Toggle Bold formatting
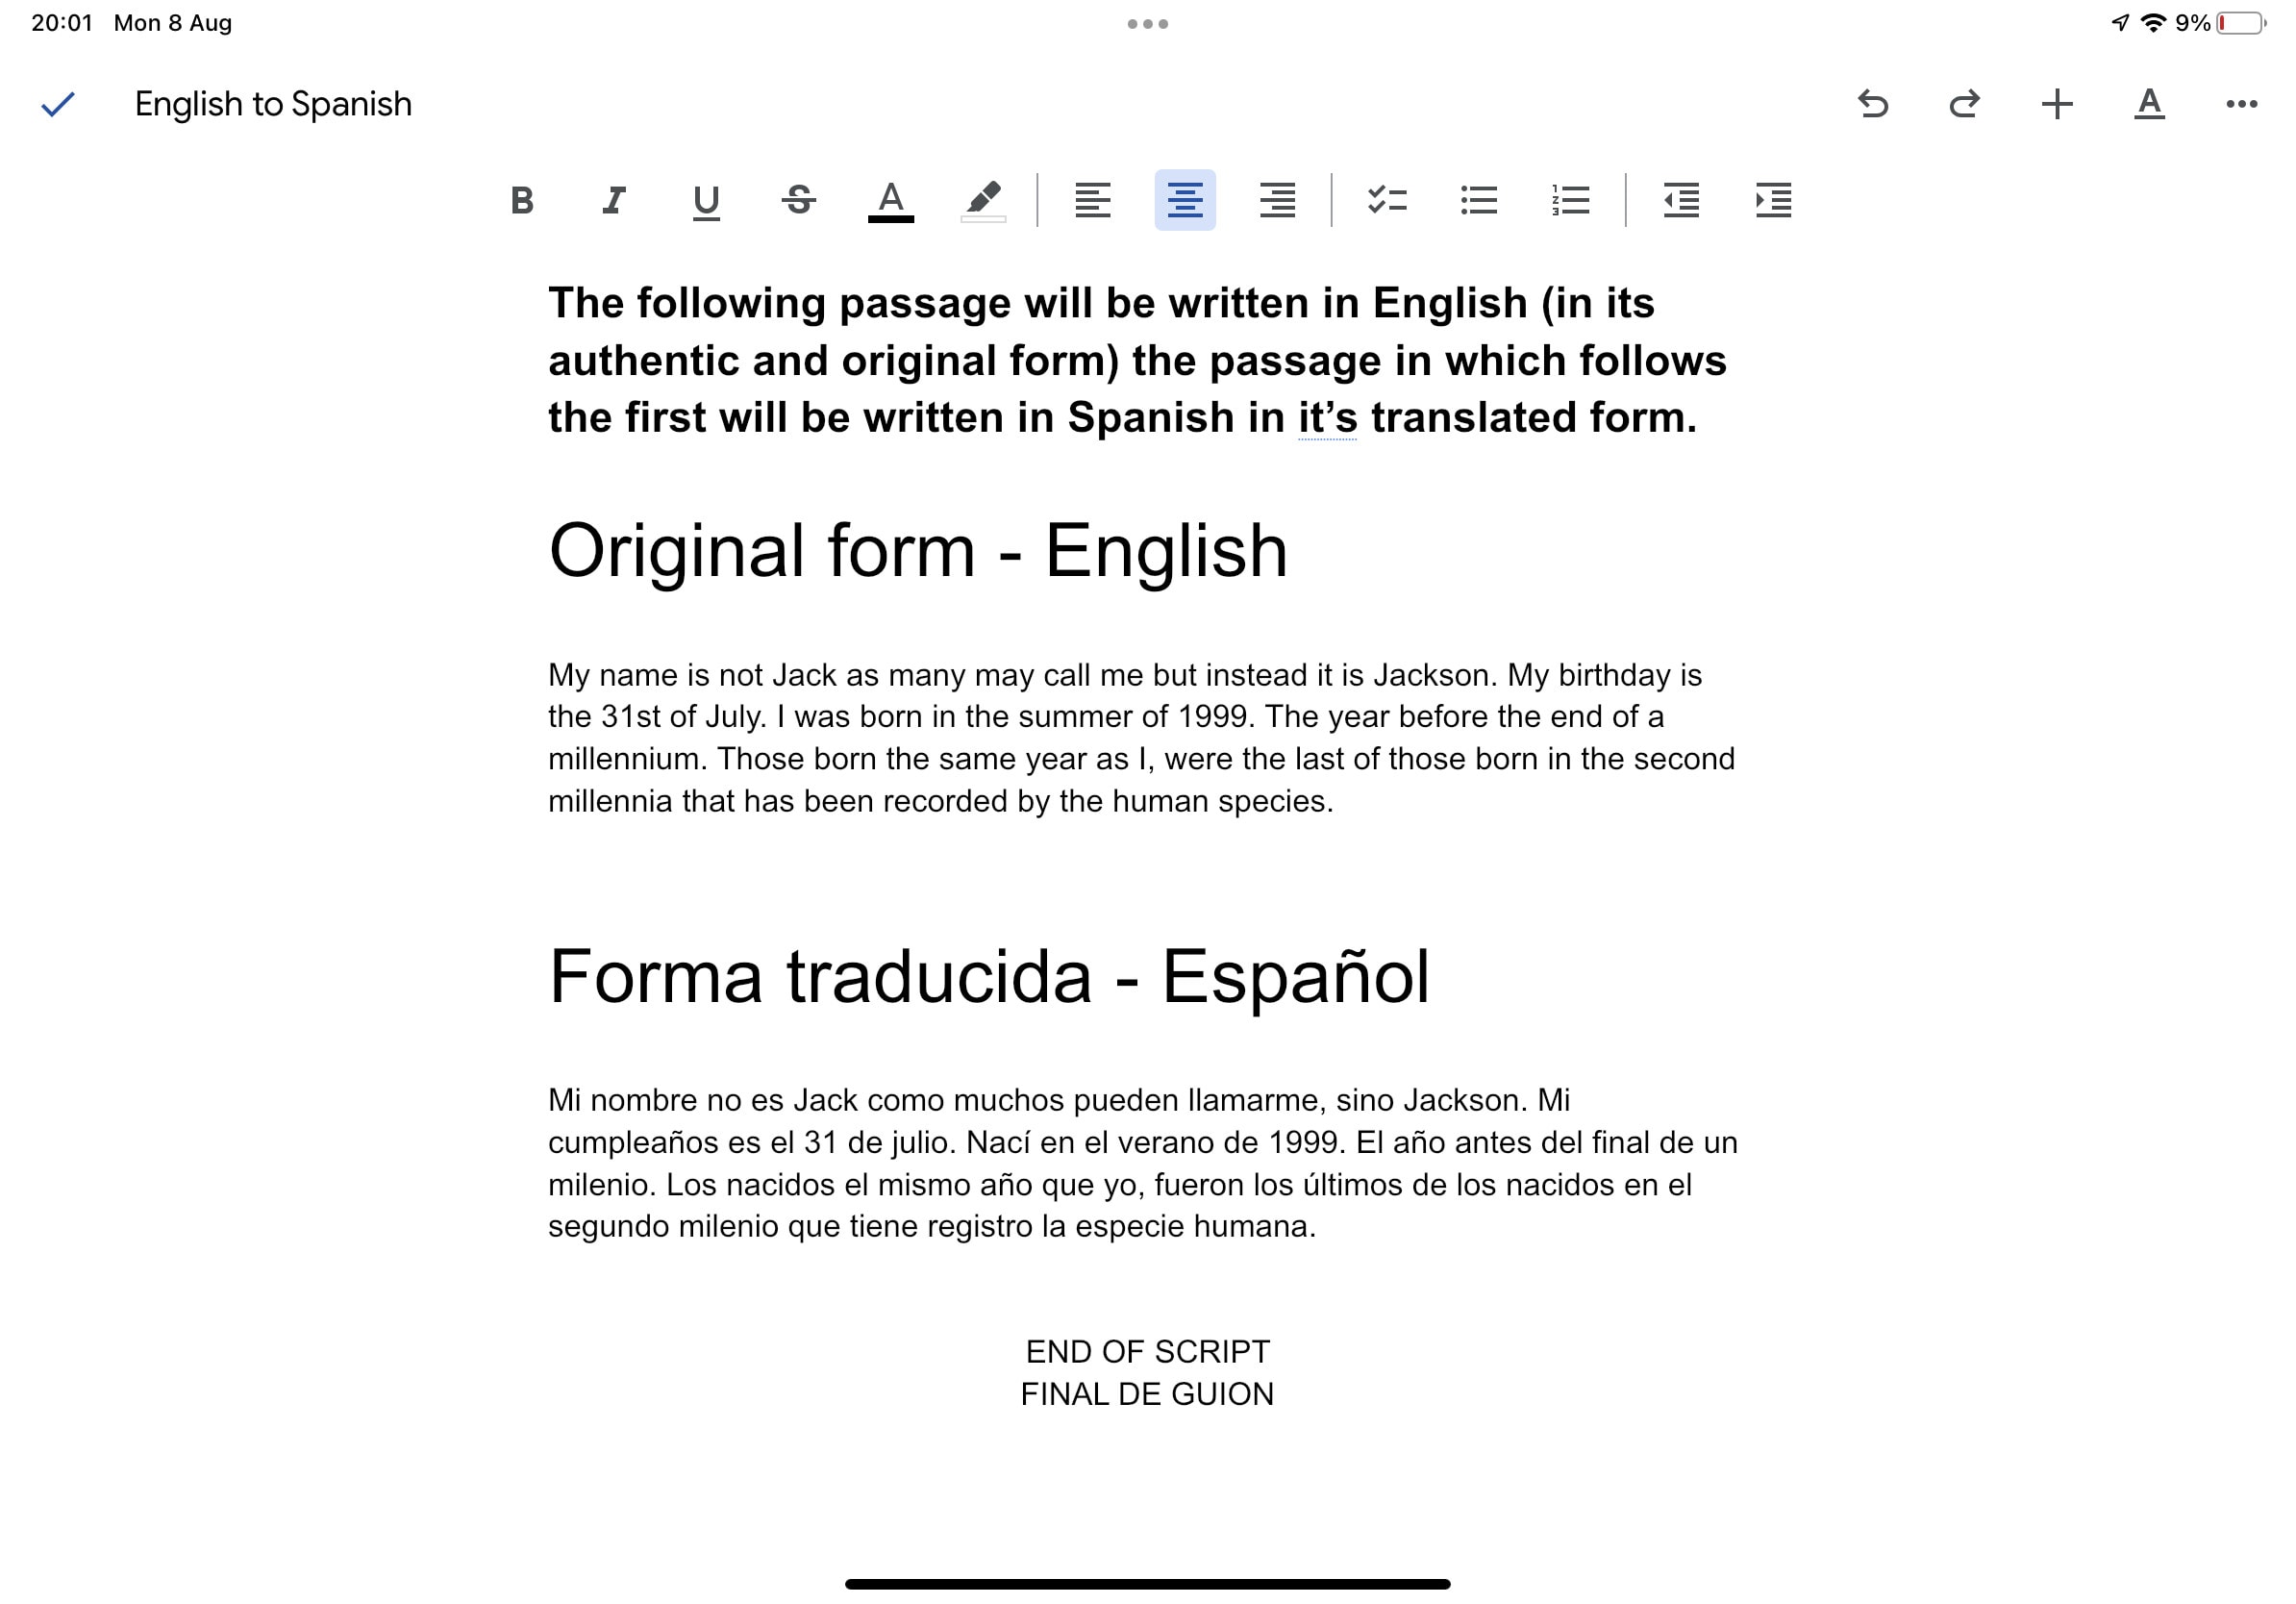Viewport: 2296px width, 1604px height. 522,200
